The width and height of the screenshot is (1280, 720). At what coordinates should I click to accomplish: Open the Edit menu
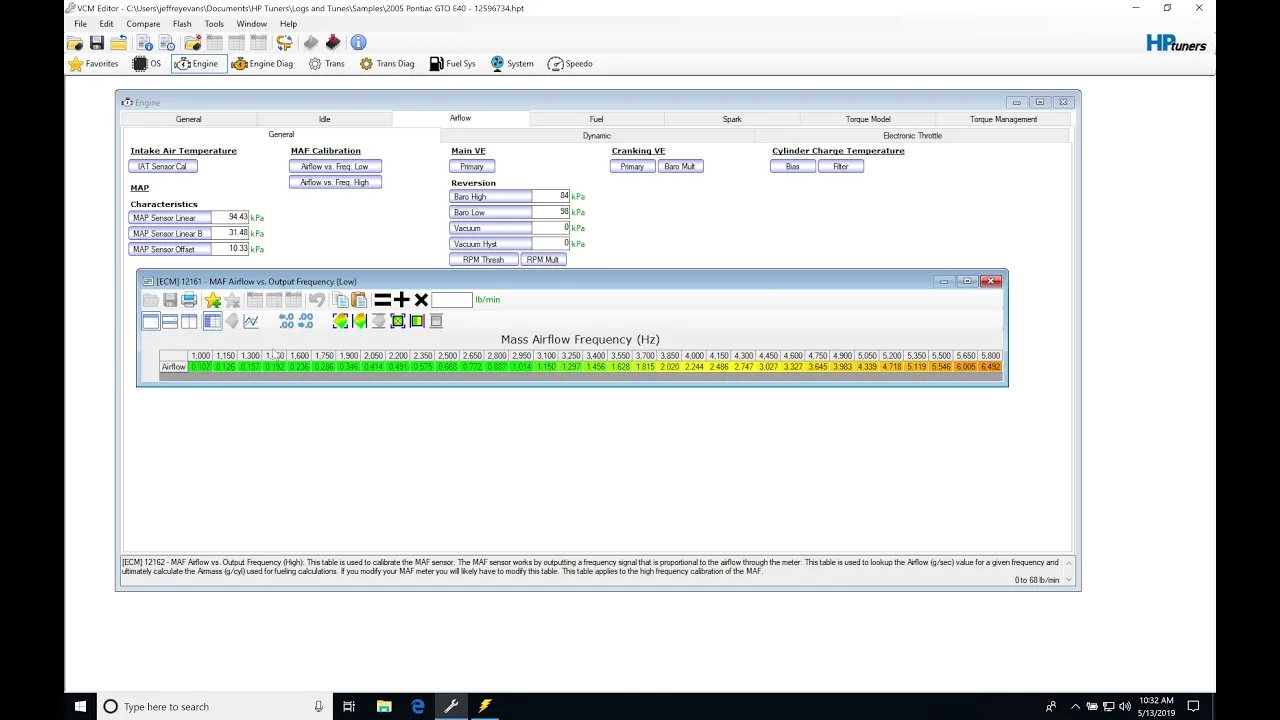tap(106, 24)
